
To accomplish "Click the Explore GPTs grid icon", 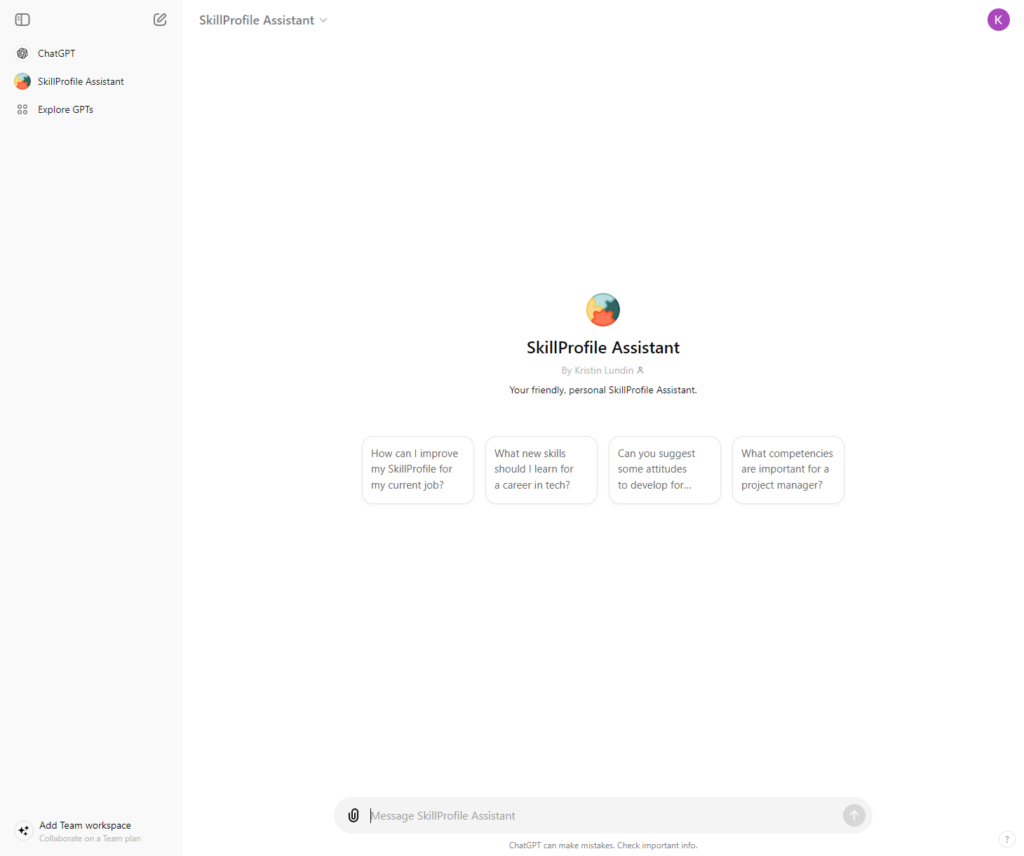I will click(22, 109).
